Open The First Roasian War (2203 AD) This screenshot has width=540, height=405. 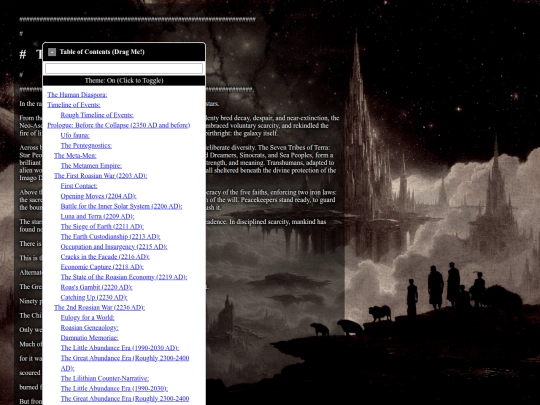[101, 176]
